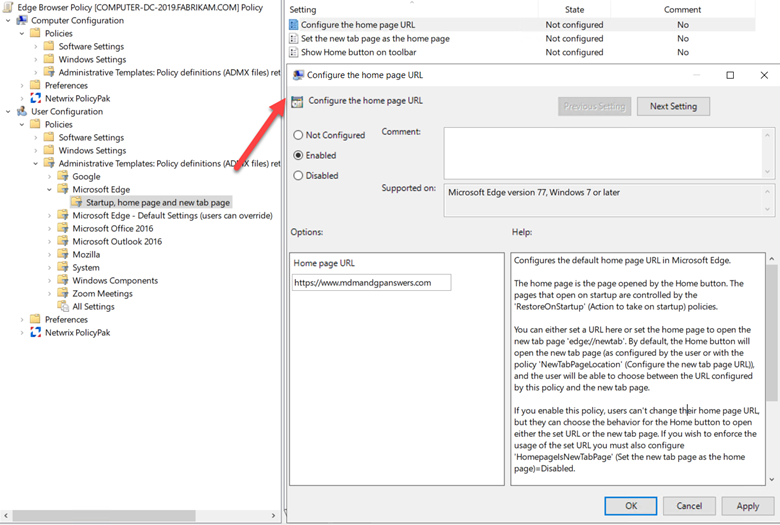
Task: Click Cancel in the policy dialog
Action: point(689,506)
